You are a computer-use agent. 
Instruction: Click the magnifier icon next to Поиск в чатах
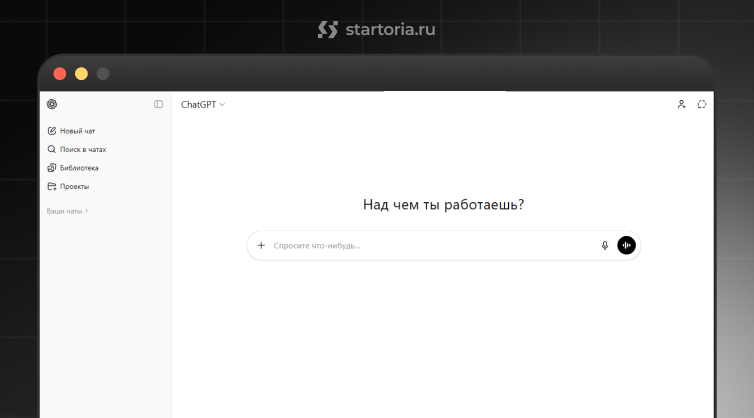[x=52, y=150]
